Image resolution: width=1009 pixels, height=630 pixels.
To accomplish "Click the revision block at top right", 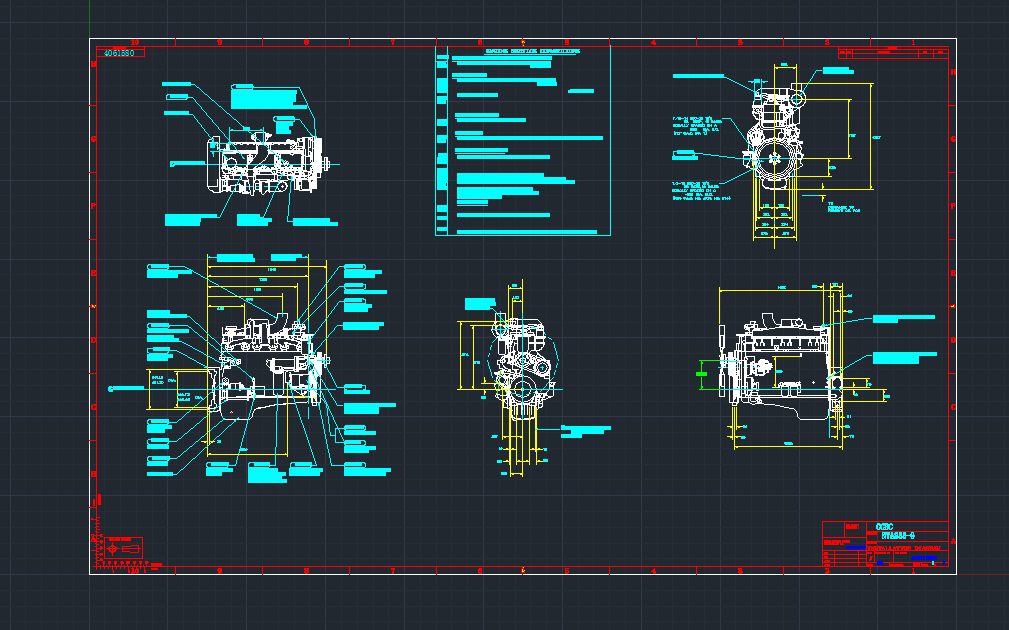I will pyautogui.click(x=893, y=53).
